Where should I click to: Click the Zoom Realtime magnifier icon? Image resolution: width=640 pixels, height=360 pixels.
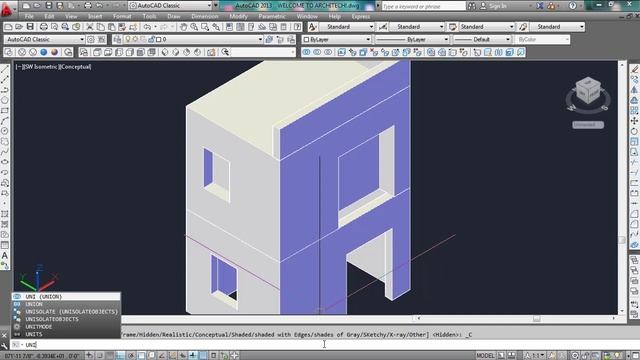coord(194,27)
